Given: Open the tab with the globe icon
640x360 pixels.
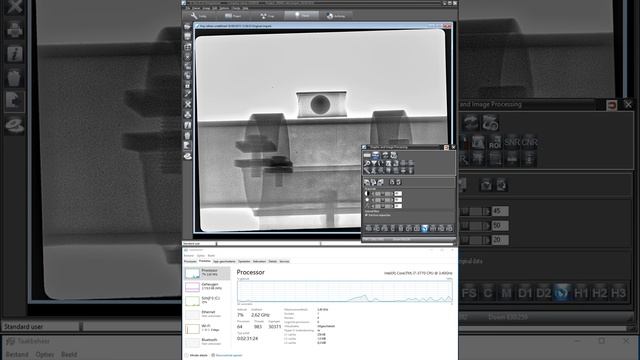Looking at the screenshot, I should point(337,16).
